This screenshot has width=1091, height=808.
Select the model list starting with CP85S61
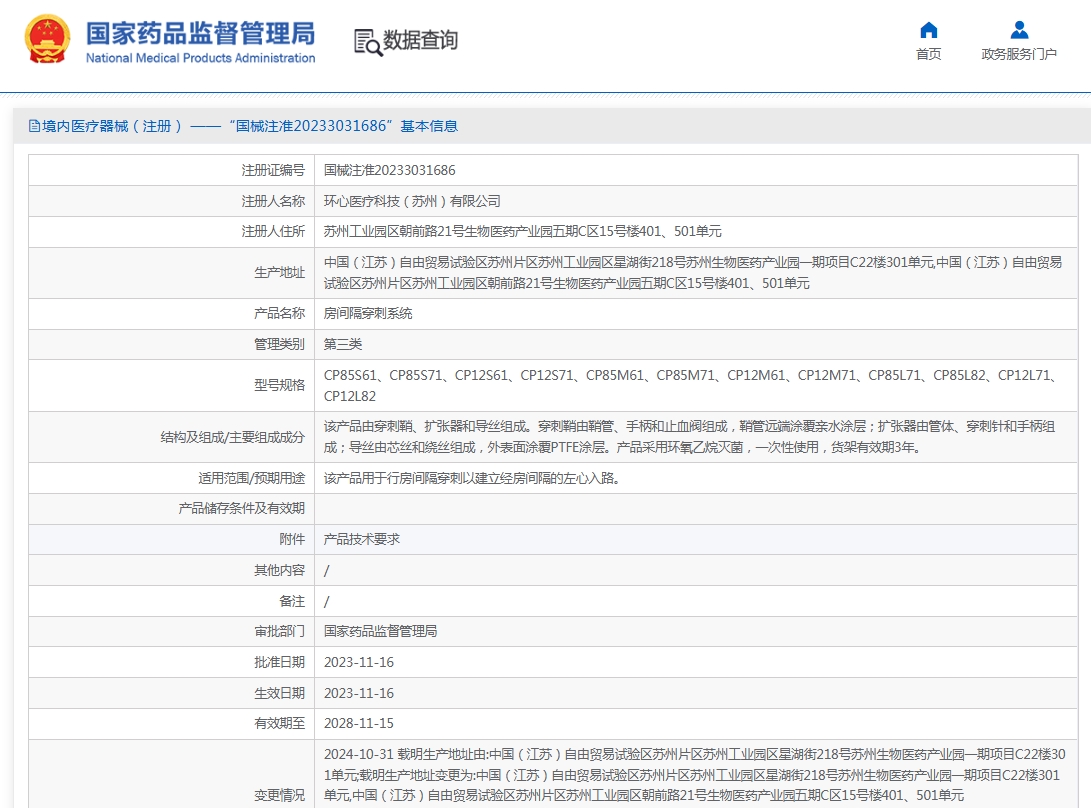pyautogui.click(x=690, y=386)
